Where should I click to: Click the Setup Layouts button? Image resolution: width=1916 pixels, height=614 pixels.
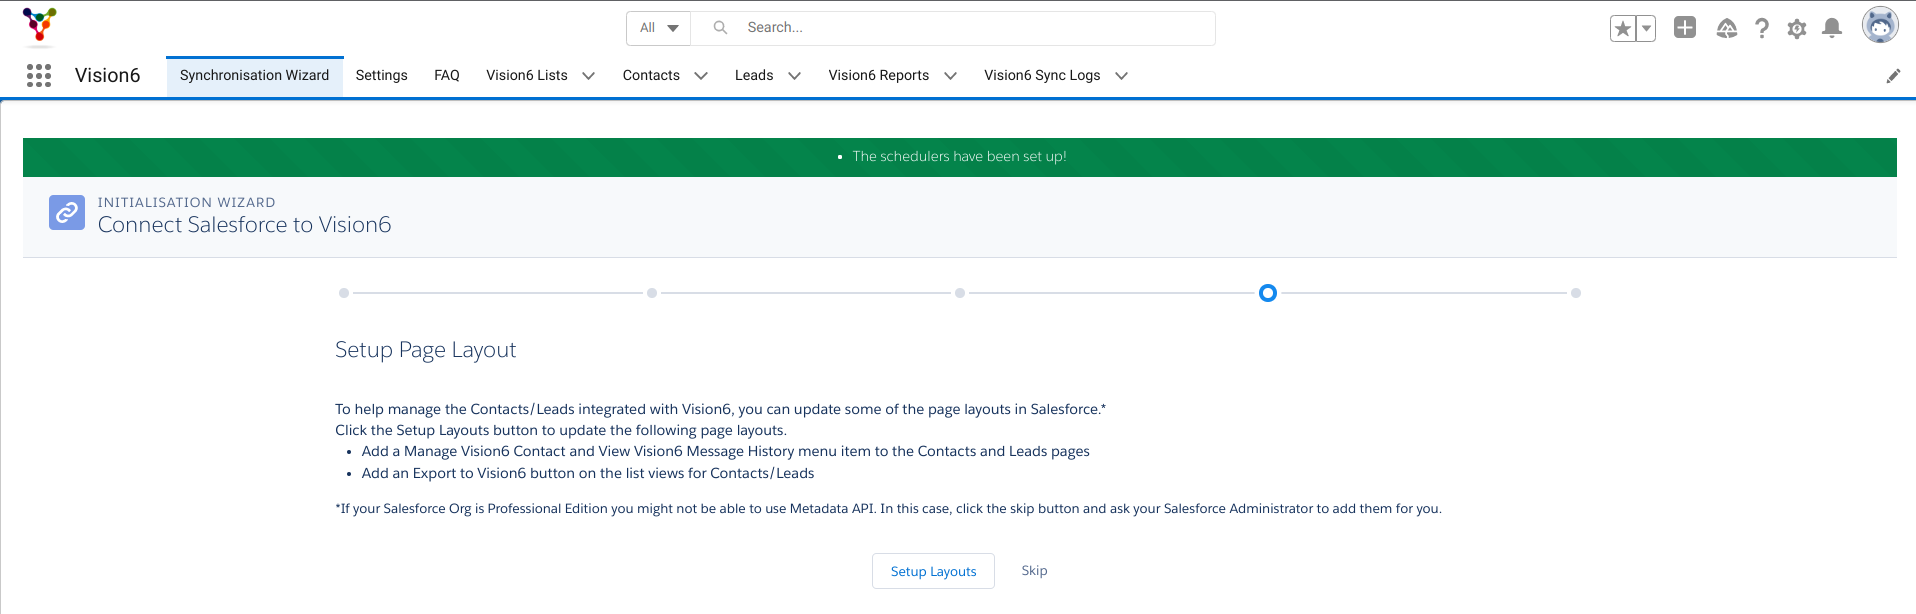[933, 571]
